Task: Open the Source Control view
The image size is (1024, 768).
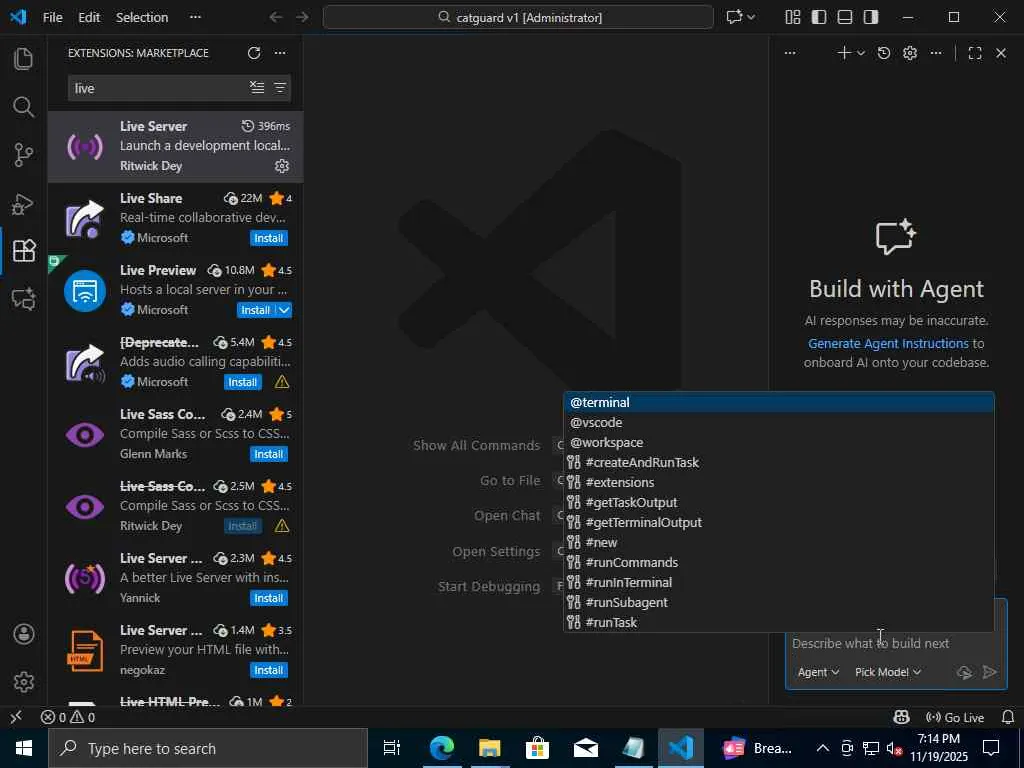Action: (x=24, y=155)
